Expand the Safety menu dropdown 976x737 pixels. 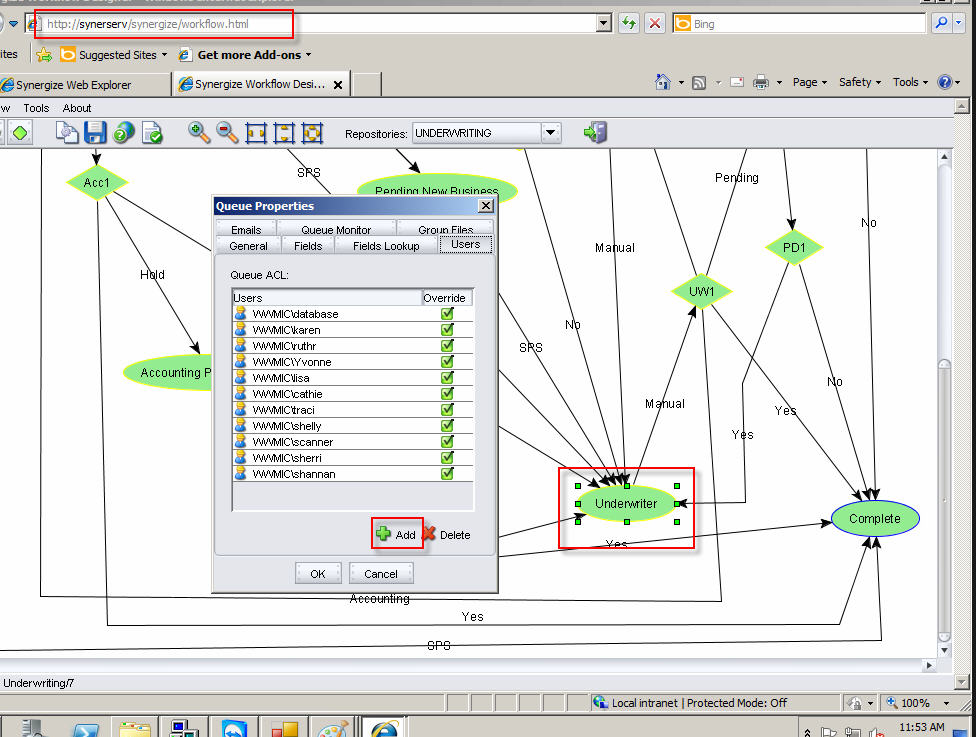(860, 82)
